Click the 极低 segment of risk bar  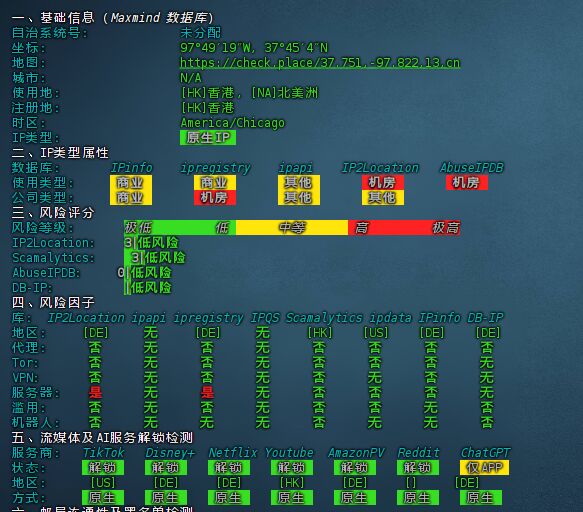click(138, 228)
